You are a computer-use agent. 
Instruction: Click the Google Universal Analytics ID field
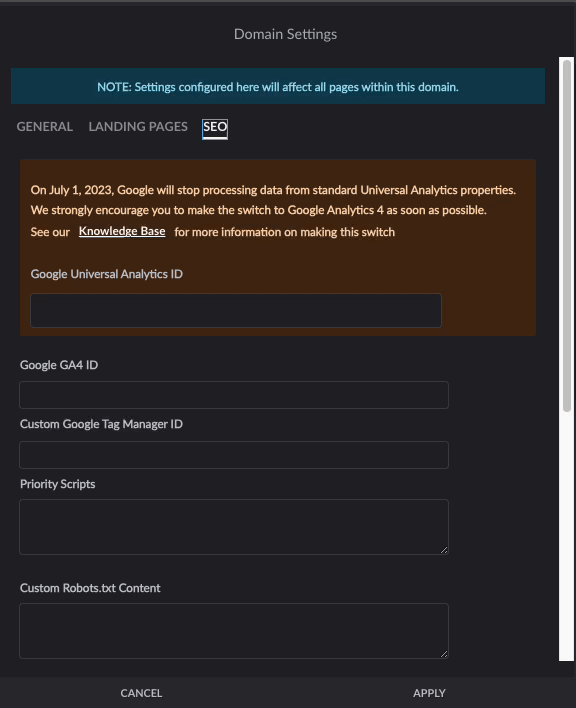(x=236, y=311)
